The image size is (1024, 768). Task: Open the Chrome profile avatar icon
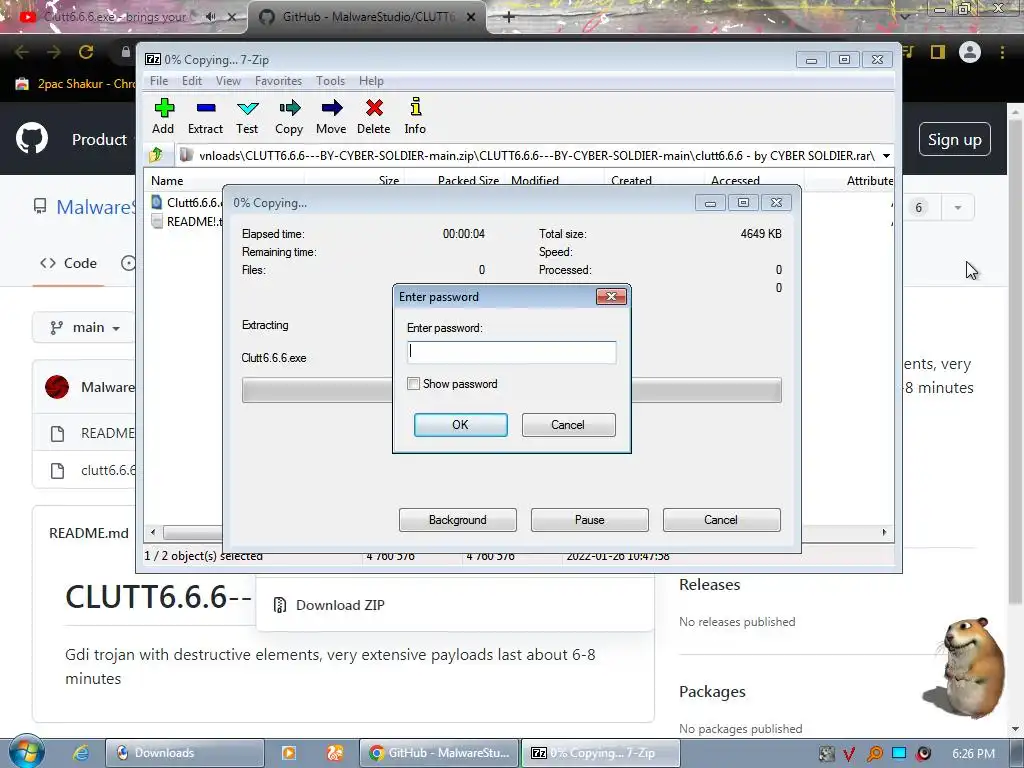[970, 52]
